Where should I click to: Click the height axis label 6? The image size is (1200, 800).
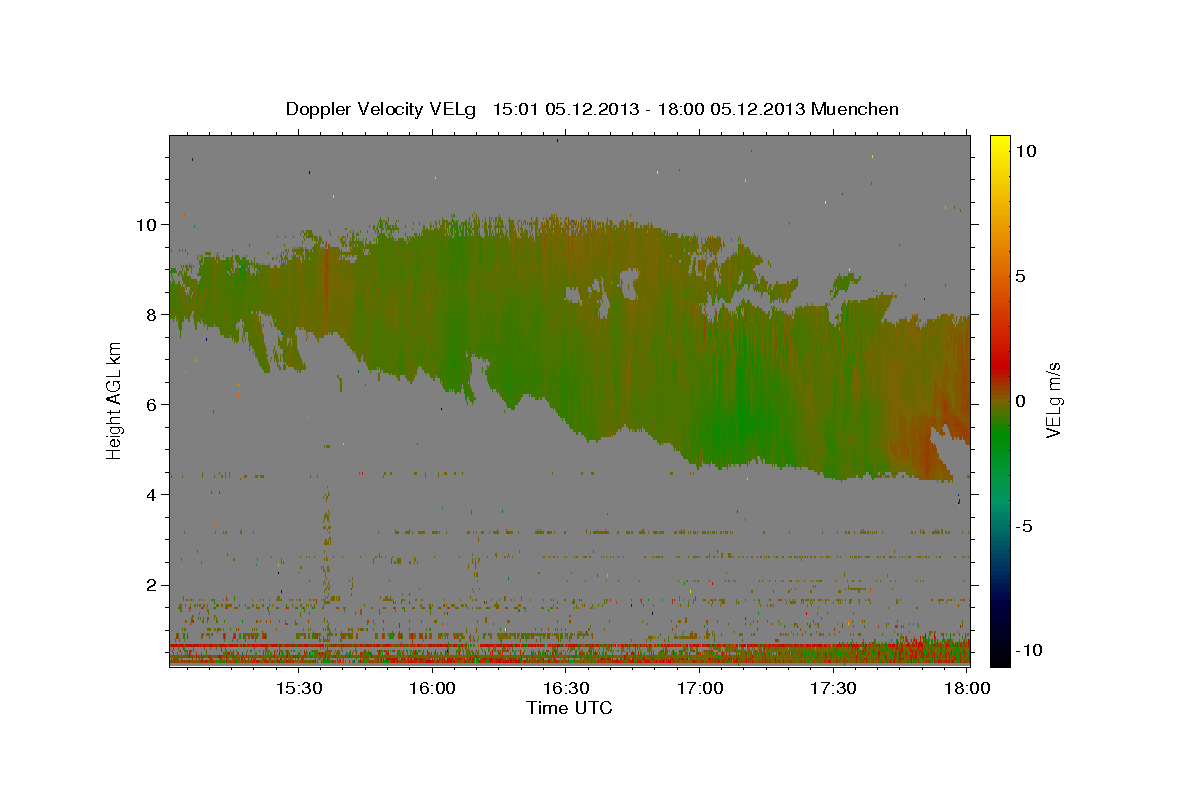[152, 404]
